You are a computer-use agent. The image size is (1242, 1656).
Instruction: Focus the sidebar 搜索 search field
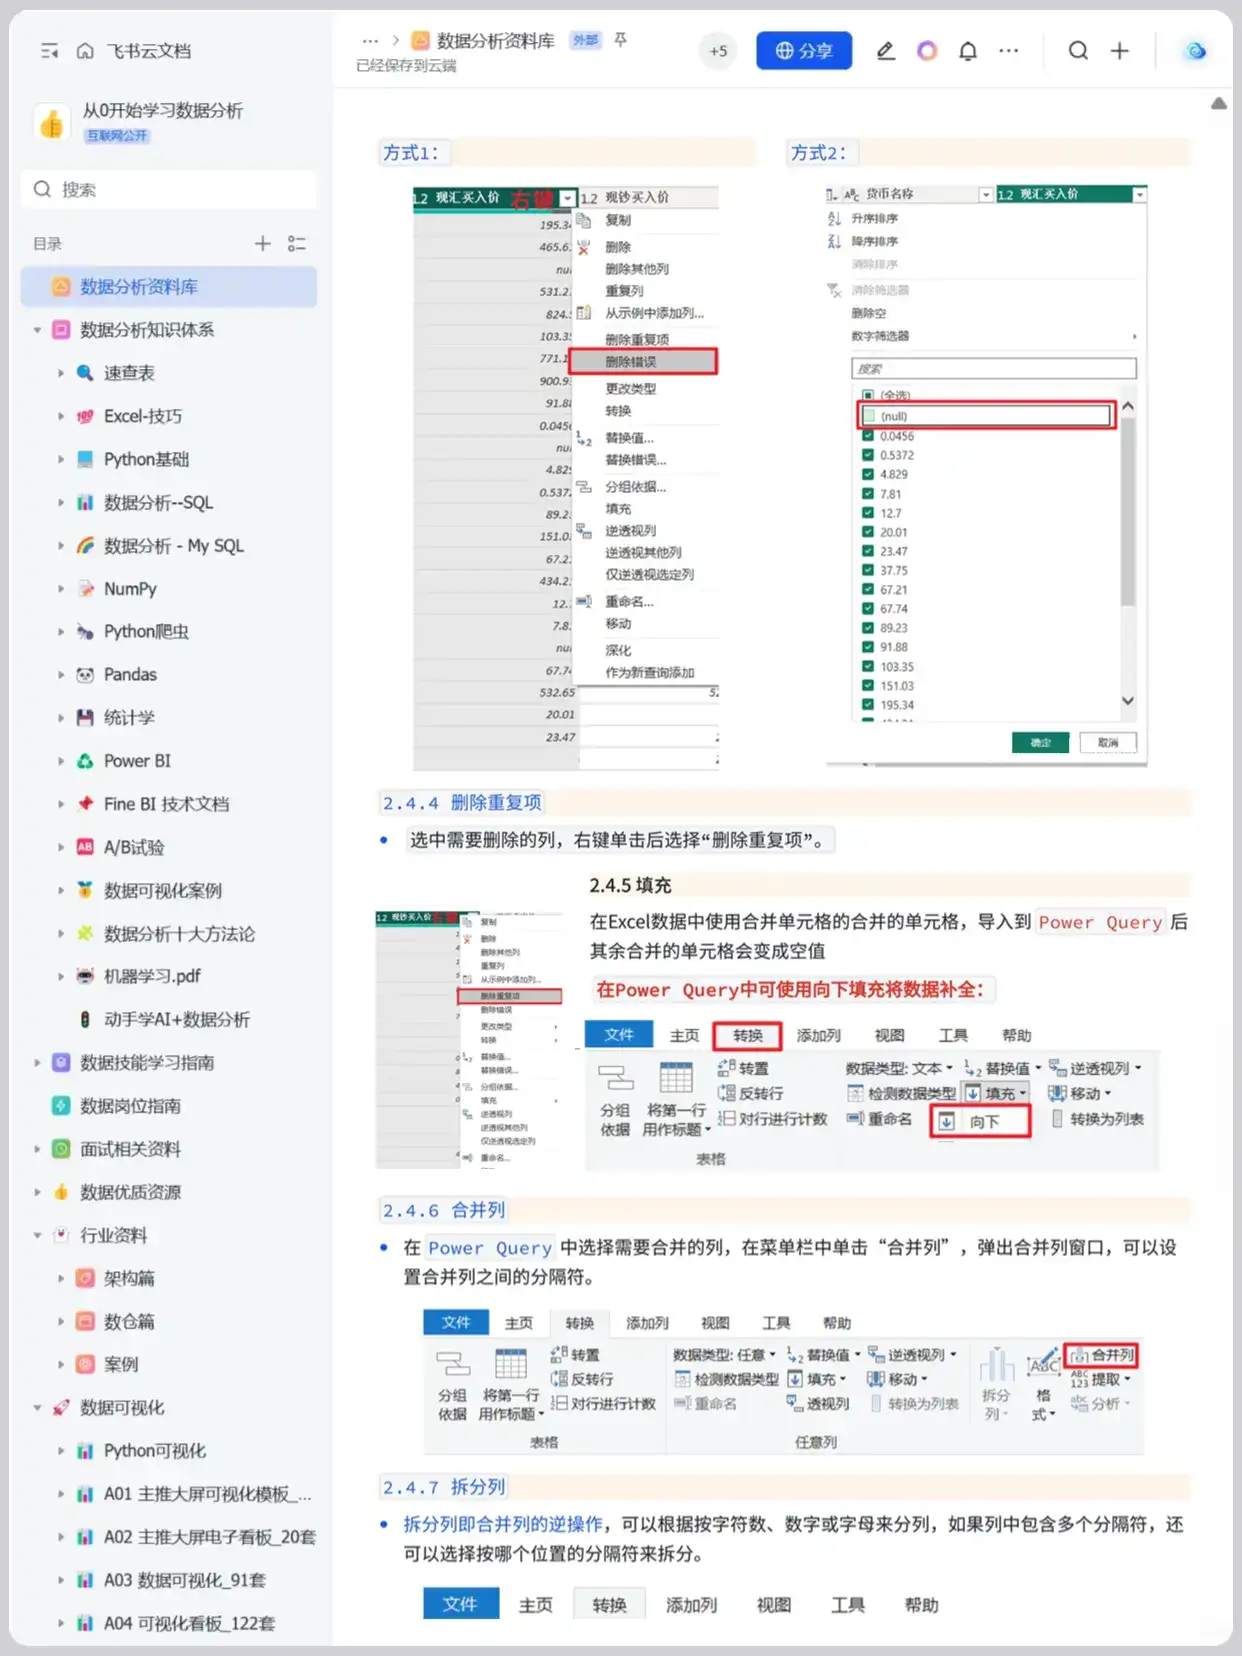tap(169, 189)
